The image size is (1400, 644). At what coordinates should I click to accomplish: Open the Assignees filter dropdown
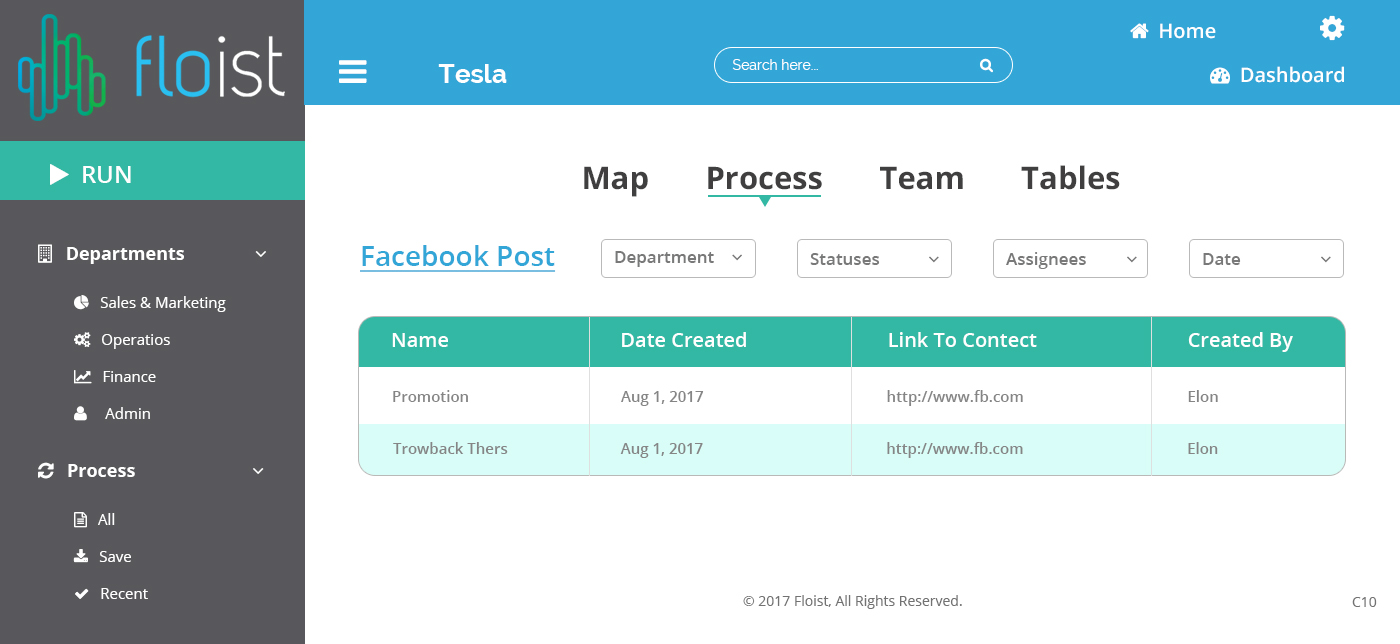(x=1070, y=259)
